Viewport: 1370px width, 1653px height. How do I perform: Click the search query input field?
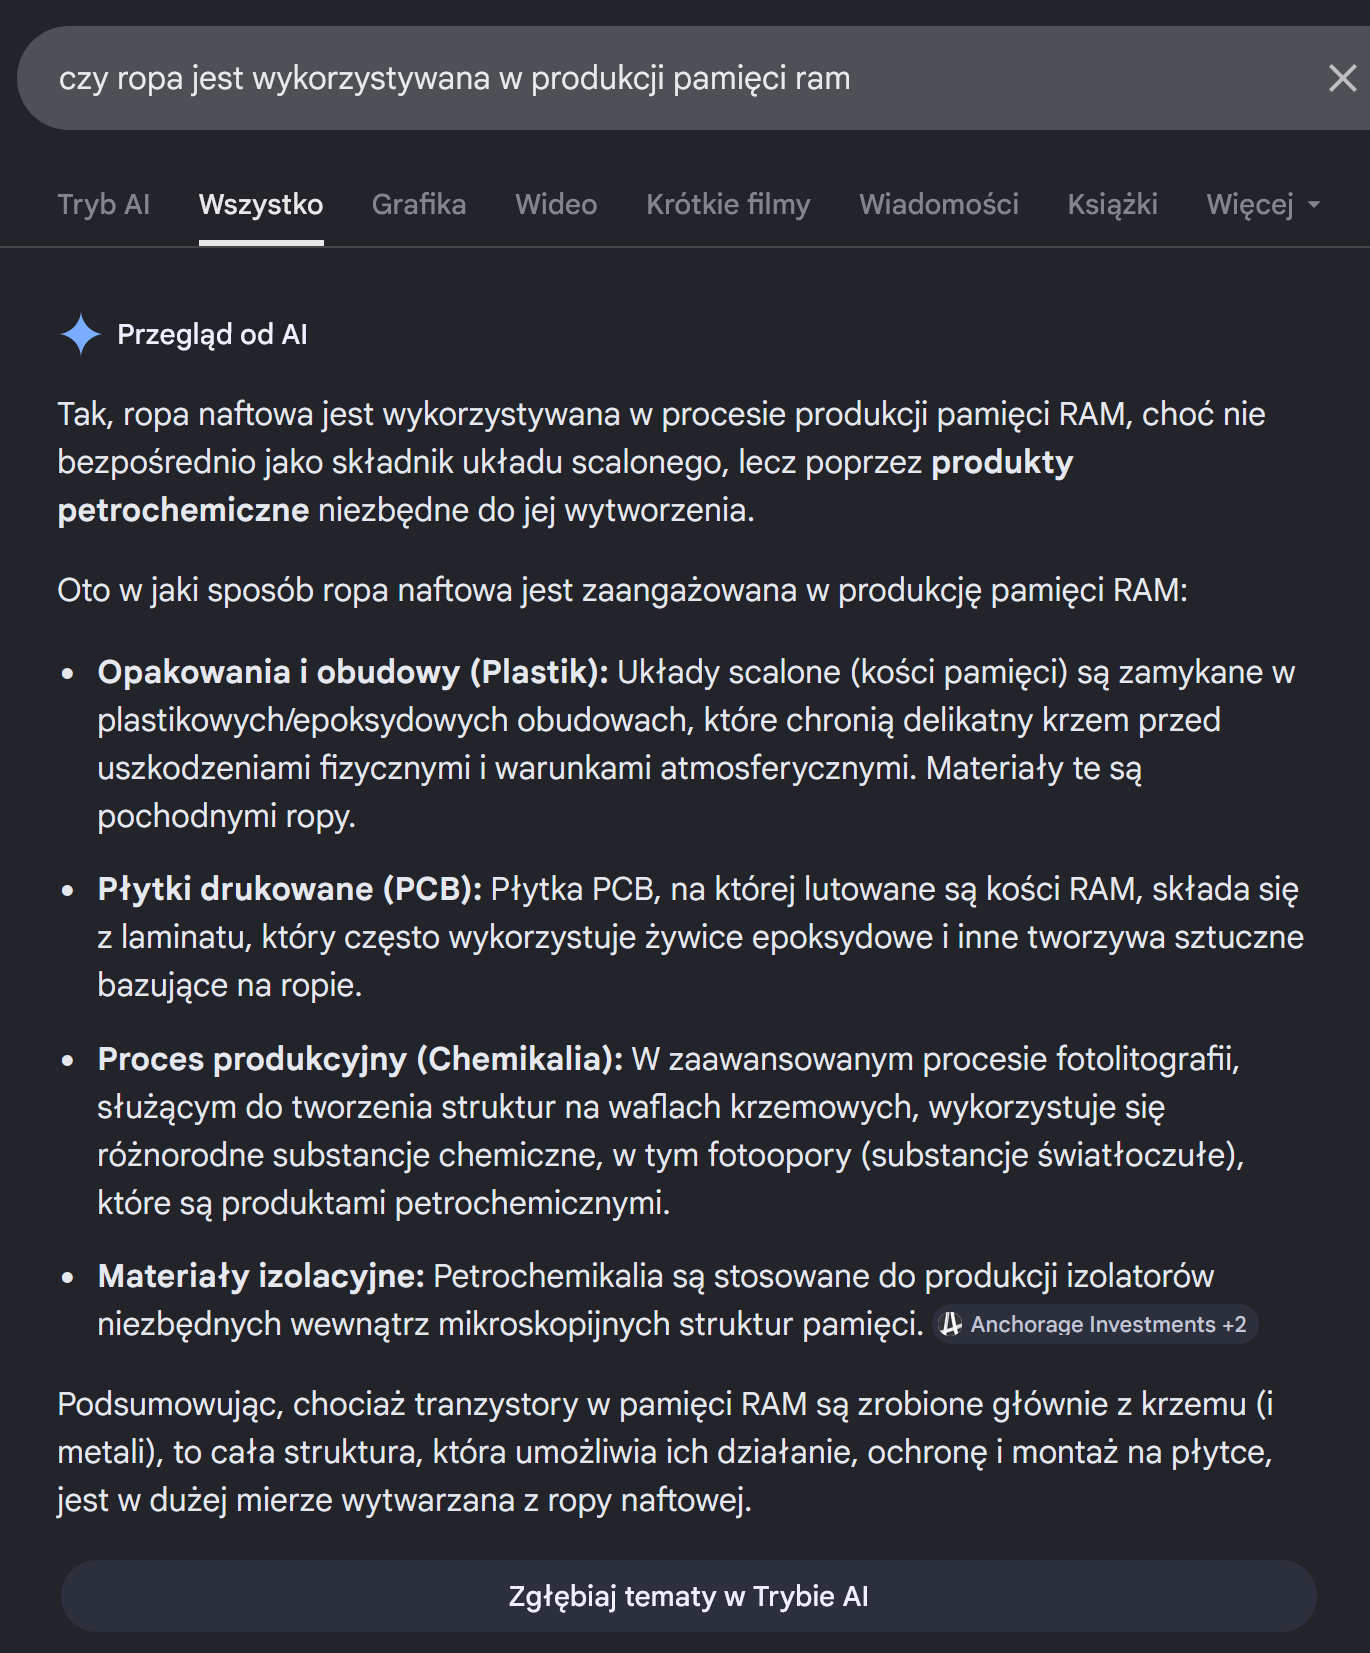[600, 78]
